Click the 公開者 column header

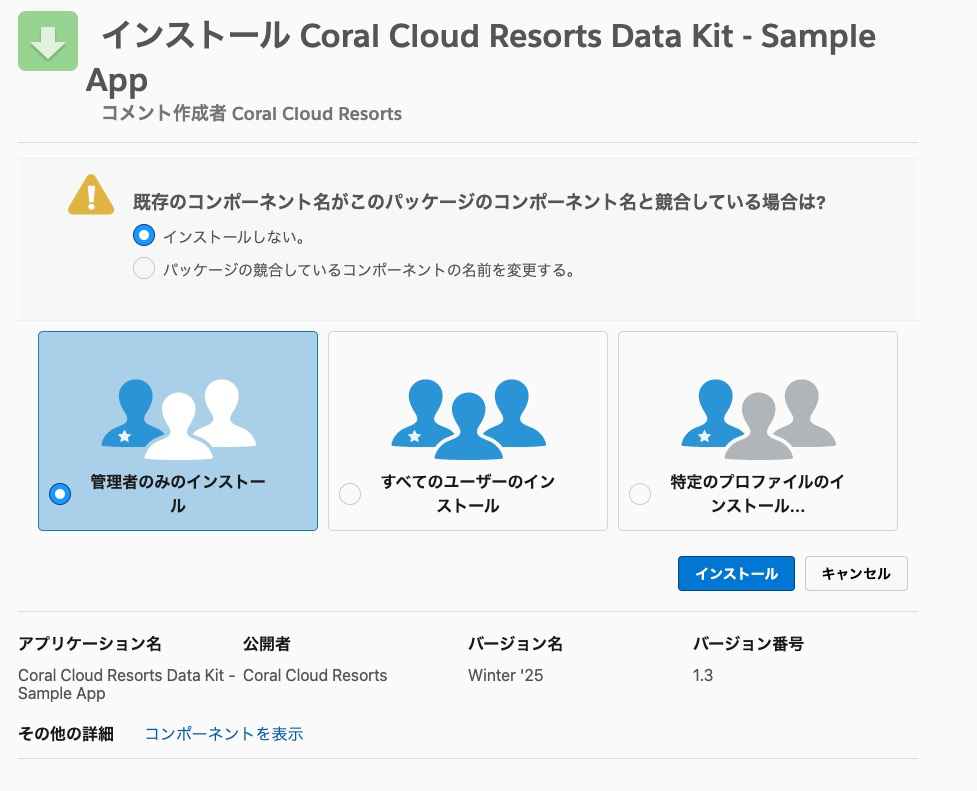click(x=267, y=643)
